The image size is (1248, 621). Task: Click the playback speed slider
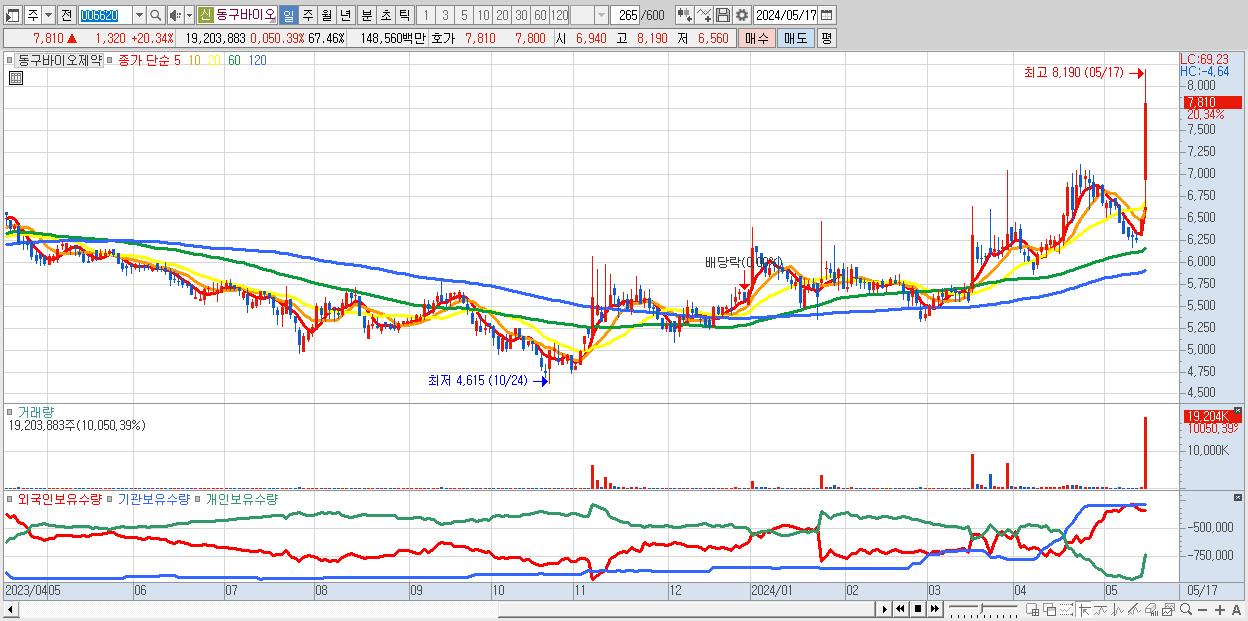tap(983, 608)
